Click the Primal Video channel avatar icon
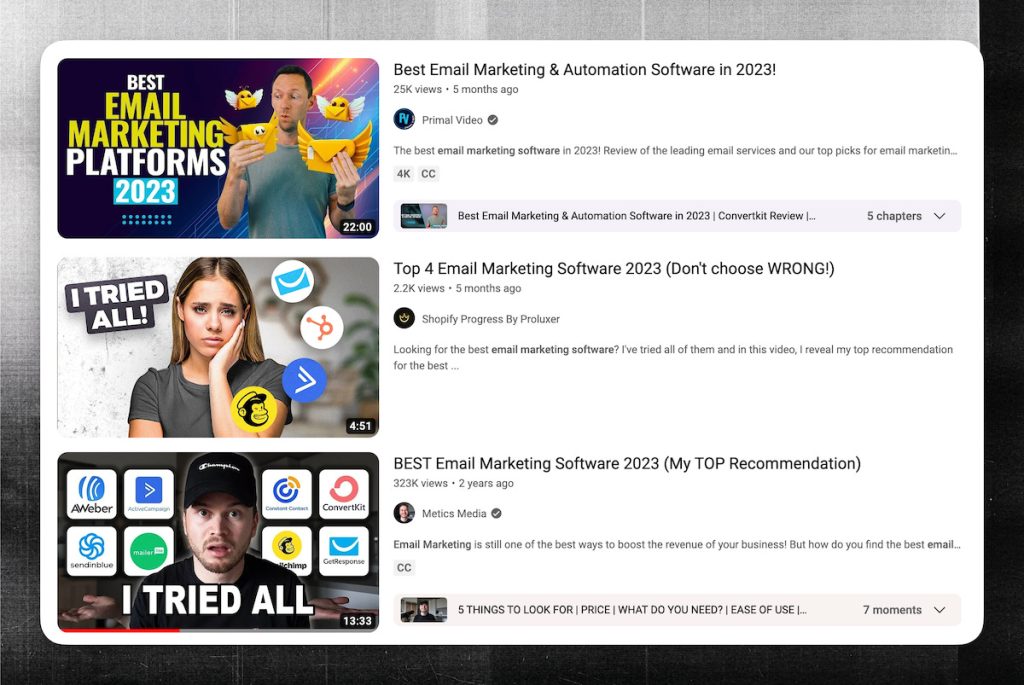The width and height of the screenshot is (1024, 685). [404, 120]
